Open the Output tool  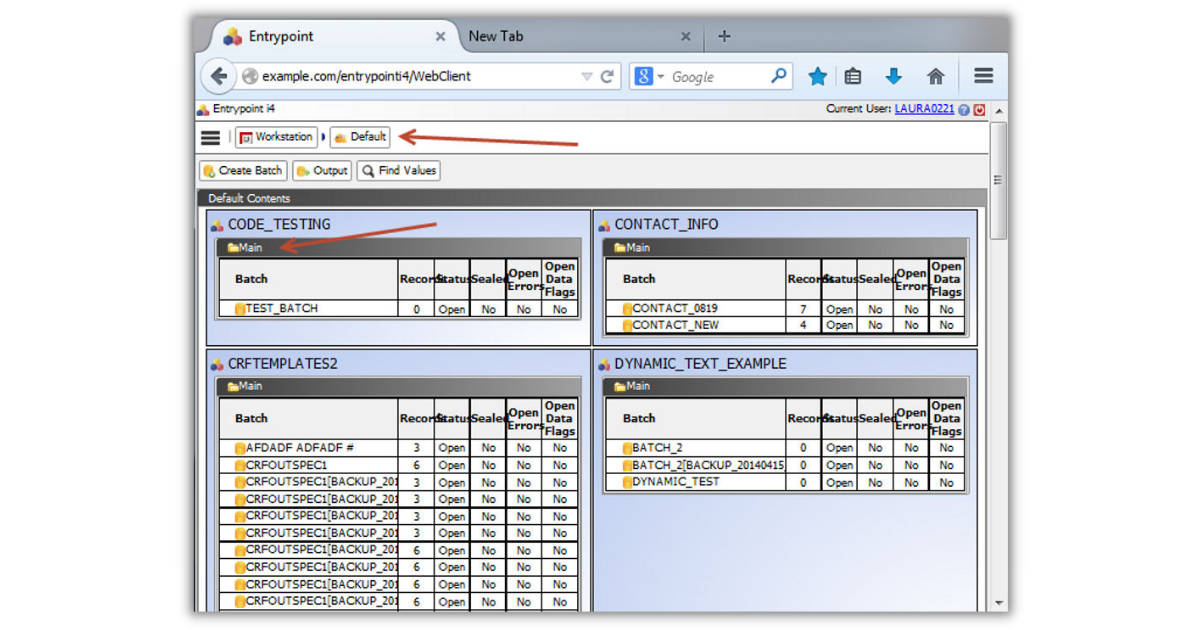(322, 170)
